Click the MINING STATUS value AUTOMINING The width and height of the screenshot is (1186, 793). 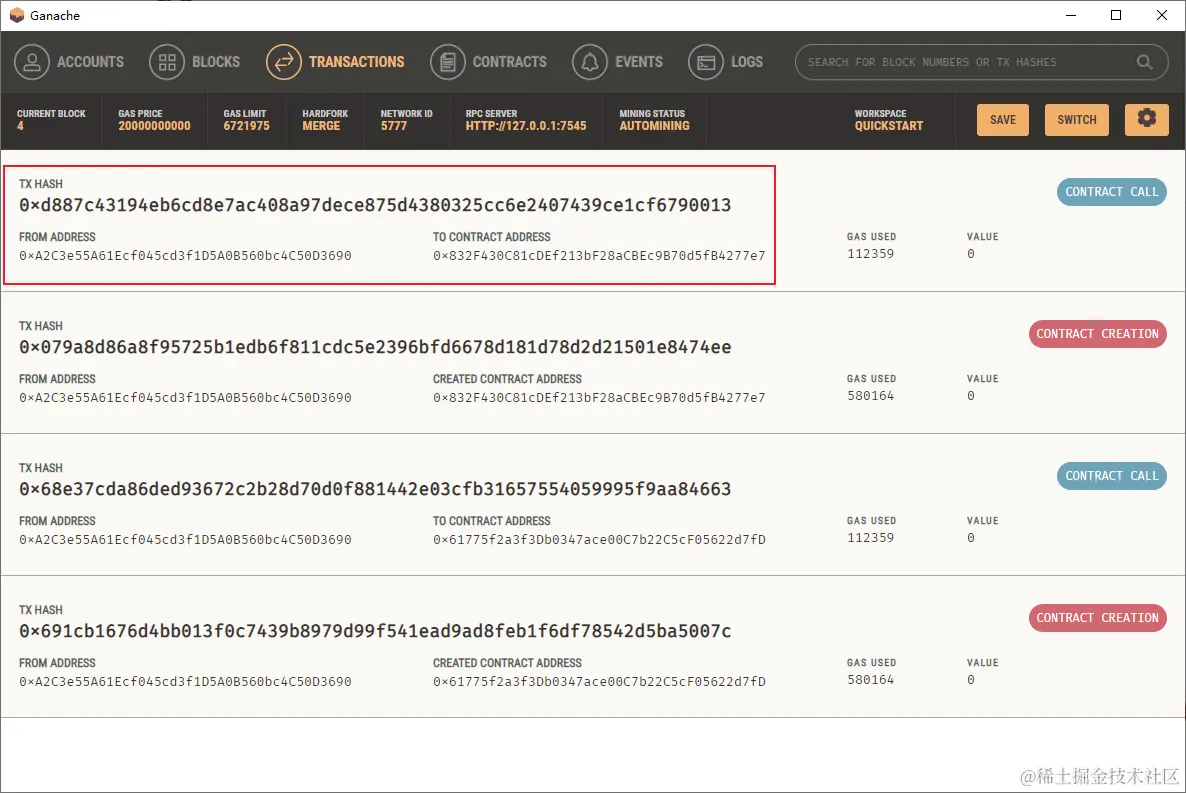654,126
